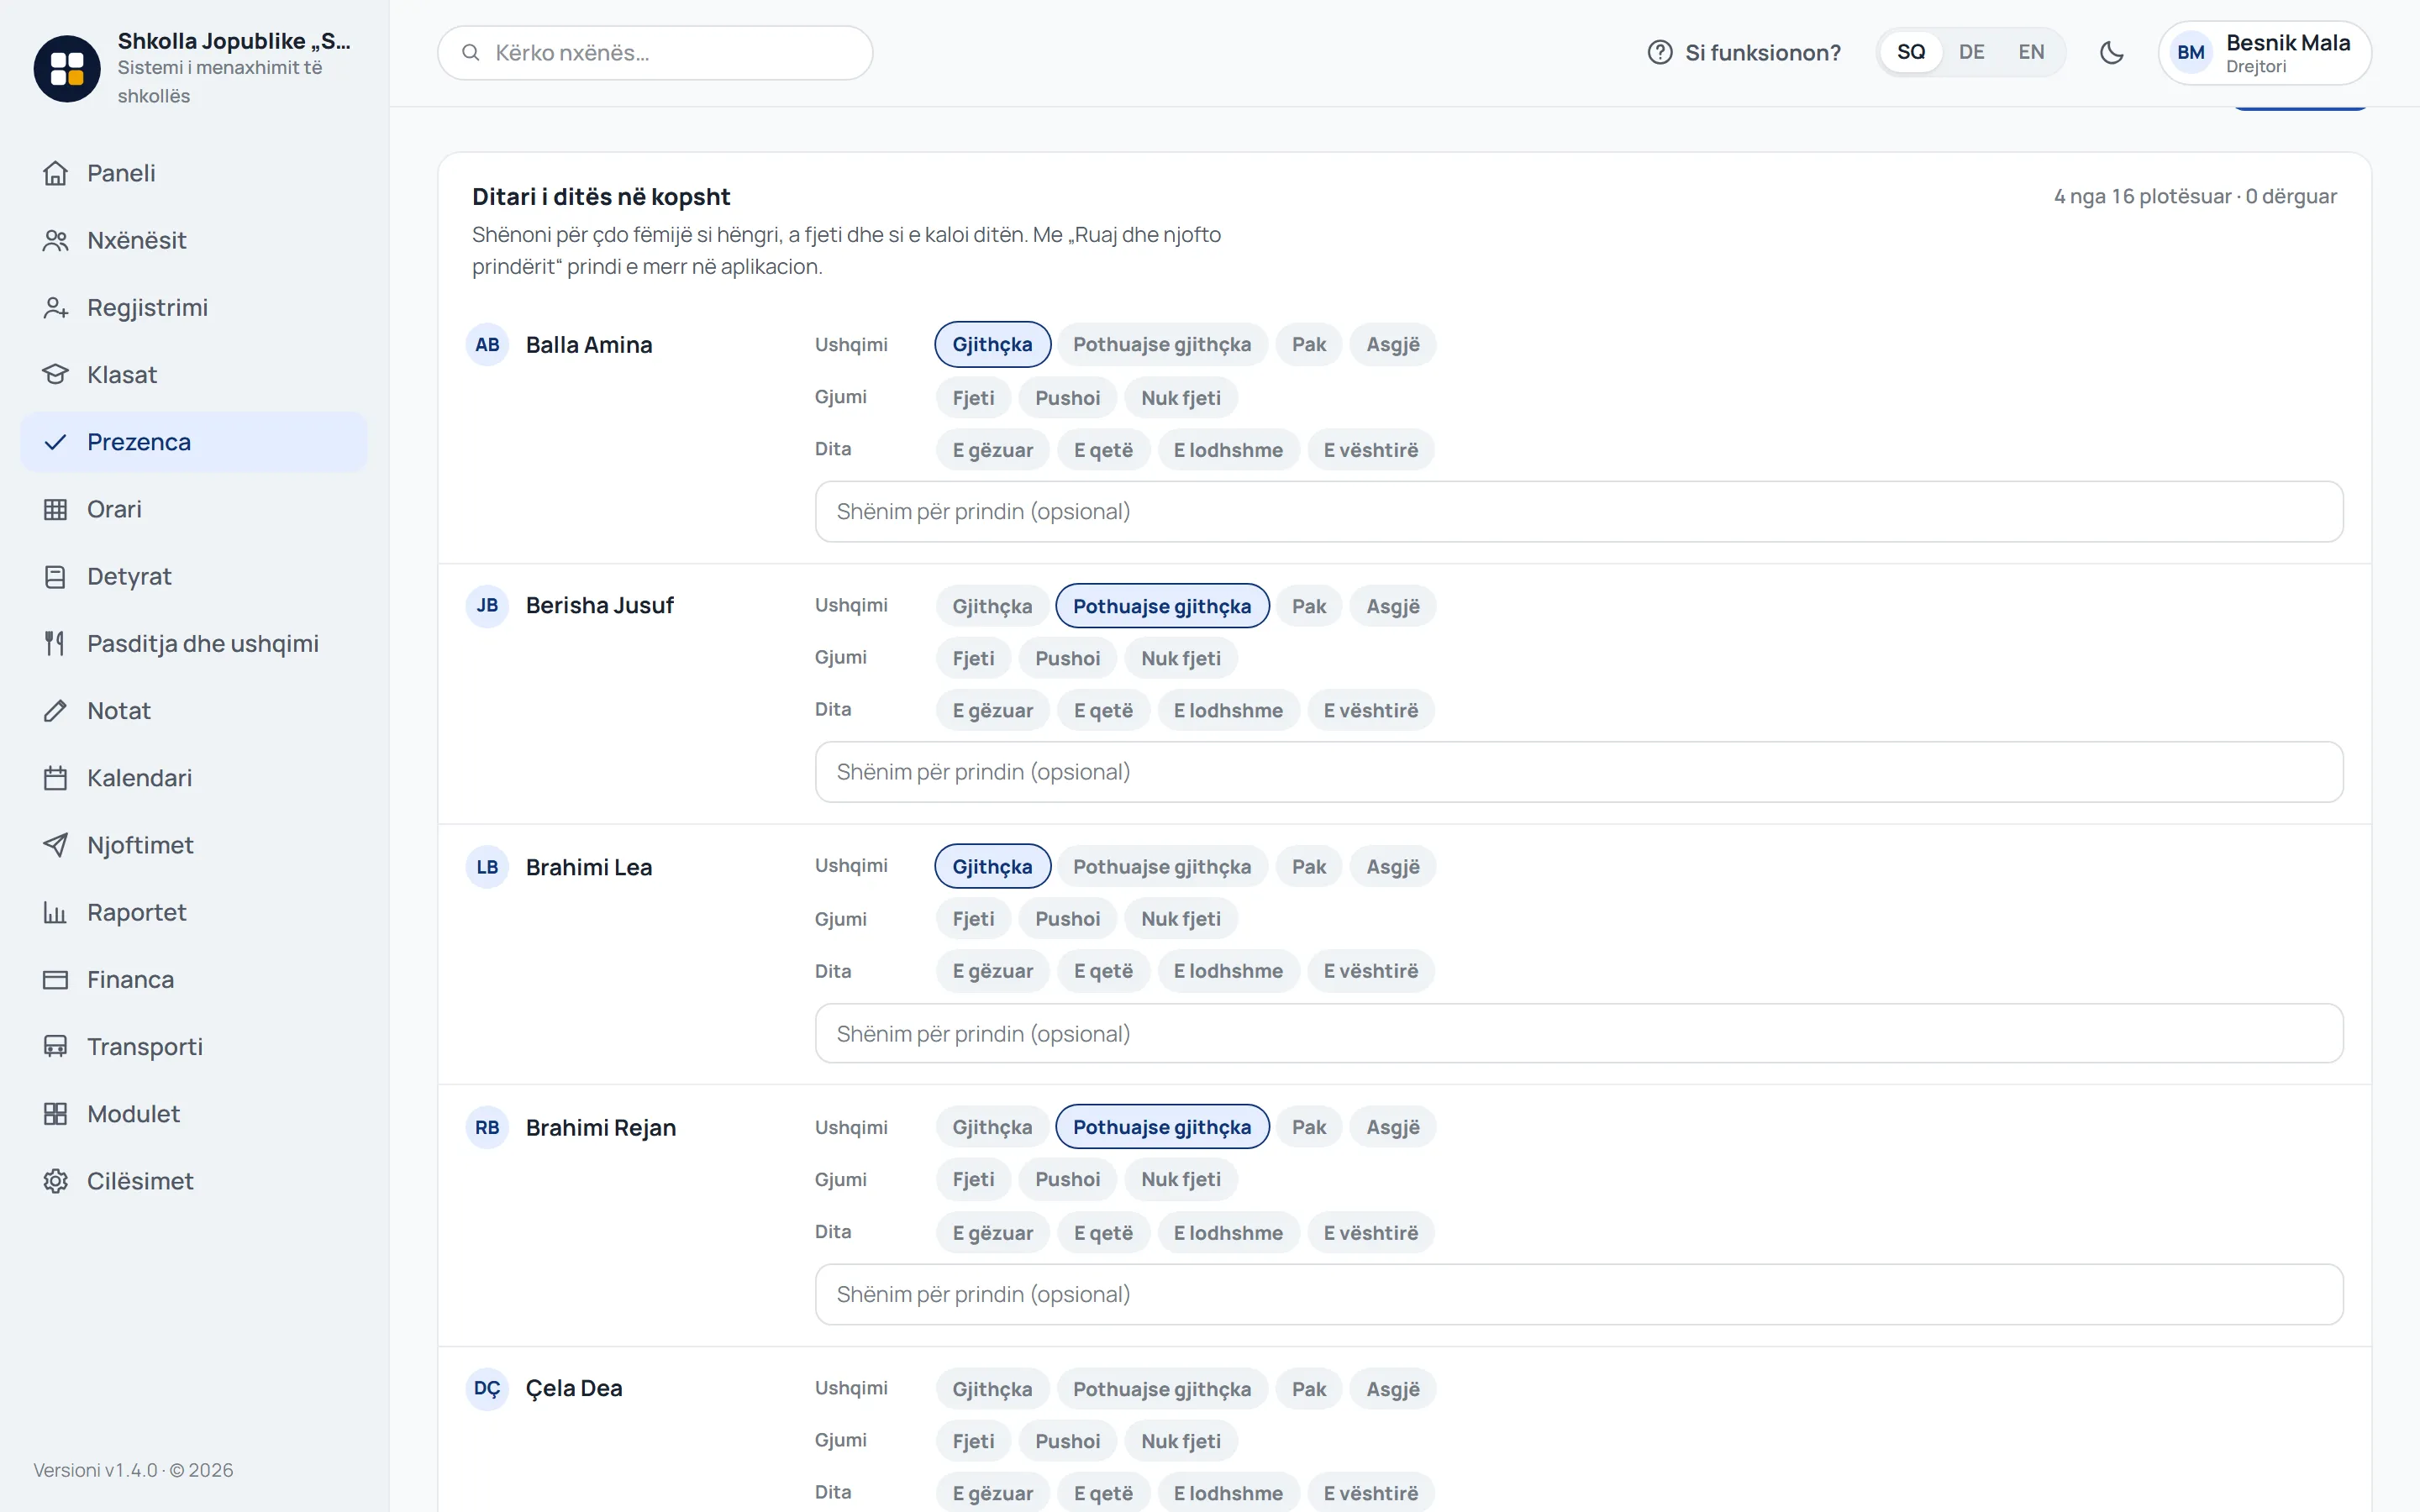This screenshot has height=1512, width=2420.
Task: Click the parent note field for Balla Amina
Action: [1578, 511]
